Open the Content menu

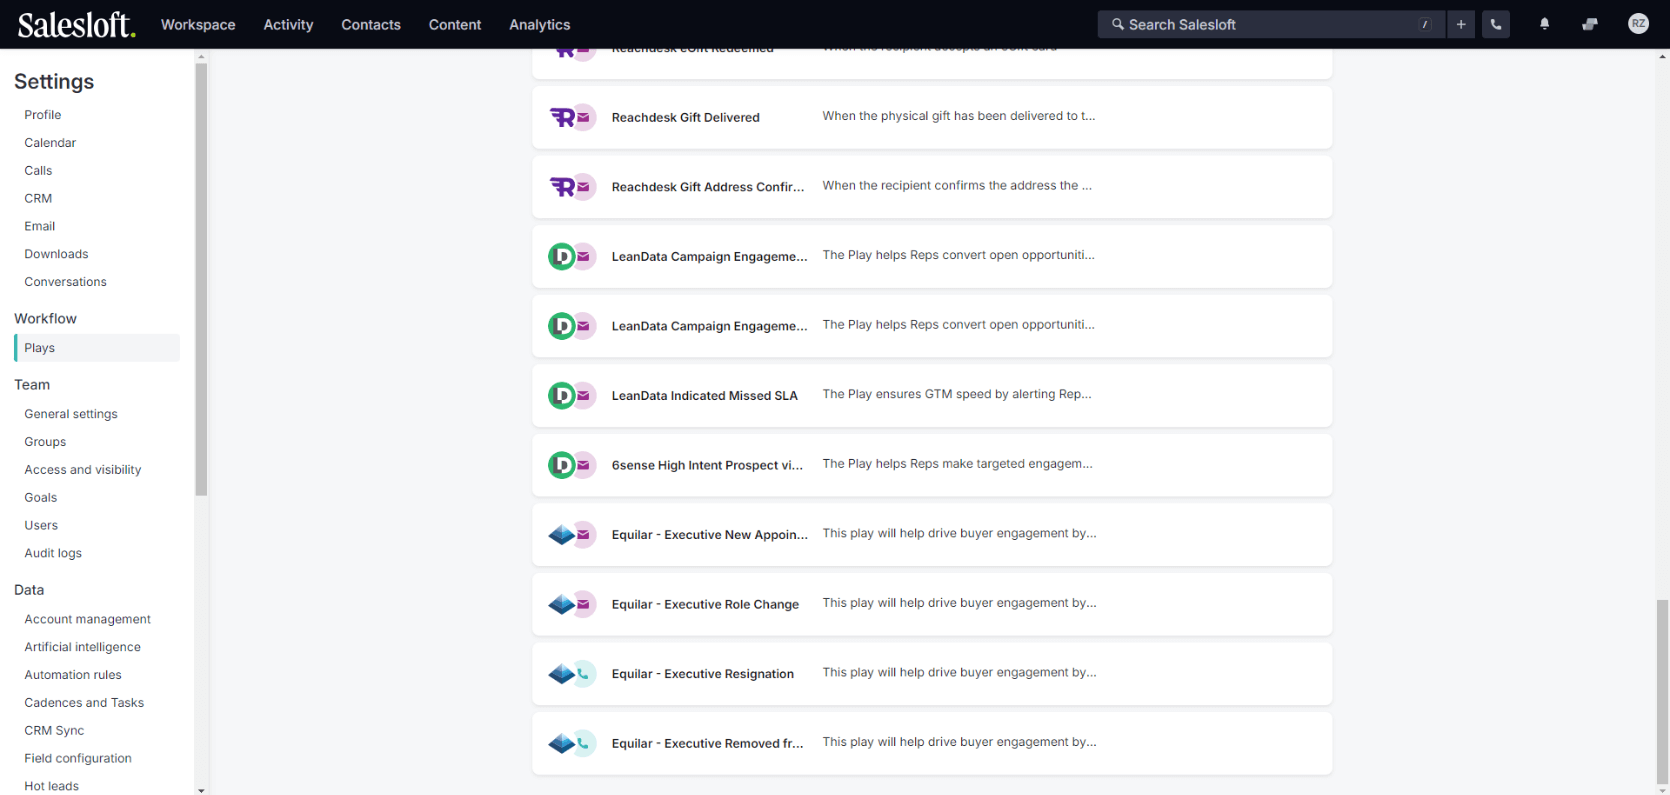[455, 24]
